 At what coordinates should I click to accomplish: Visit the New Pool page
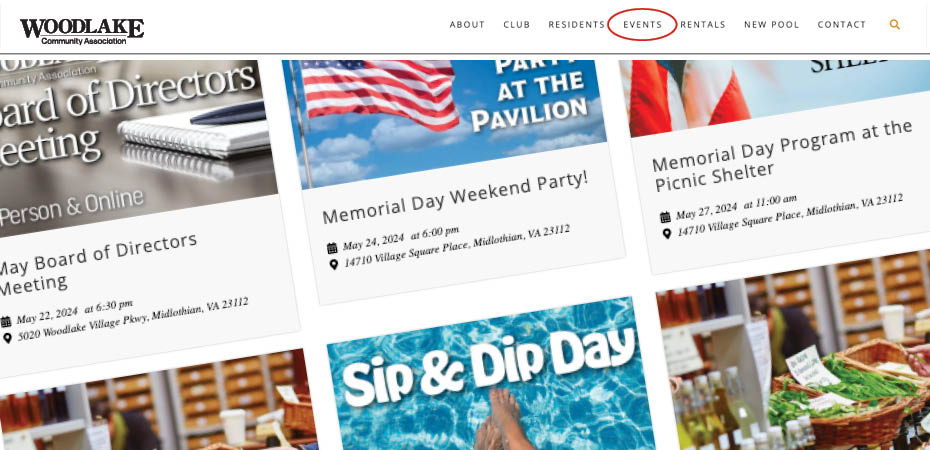pos(772,25)
